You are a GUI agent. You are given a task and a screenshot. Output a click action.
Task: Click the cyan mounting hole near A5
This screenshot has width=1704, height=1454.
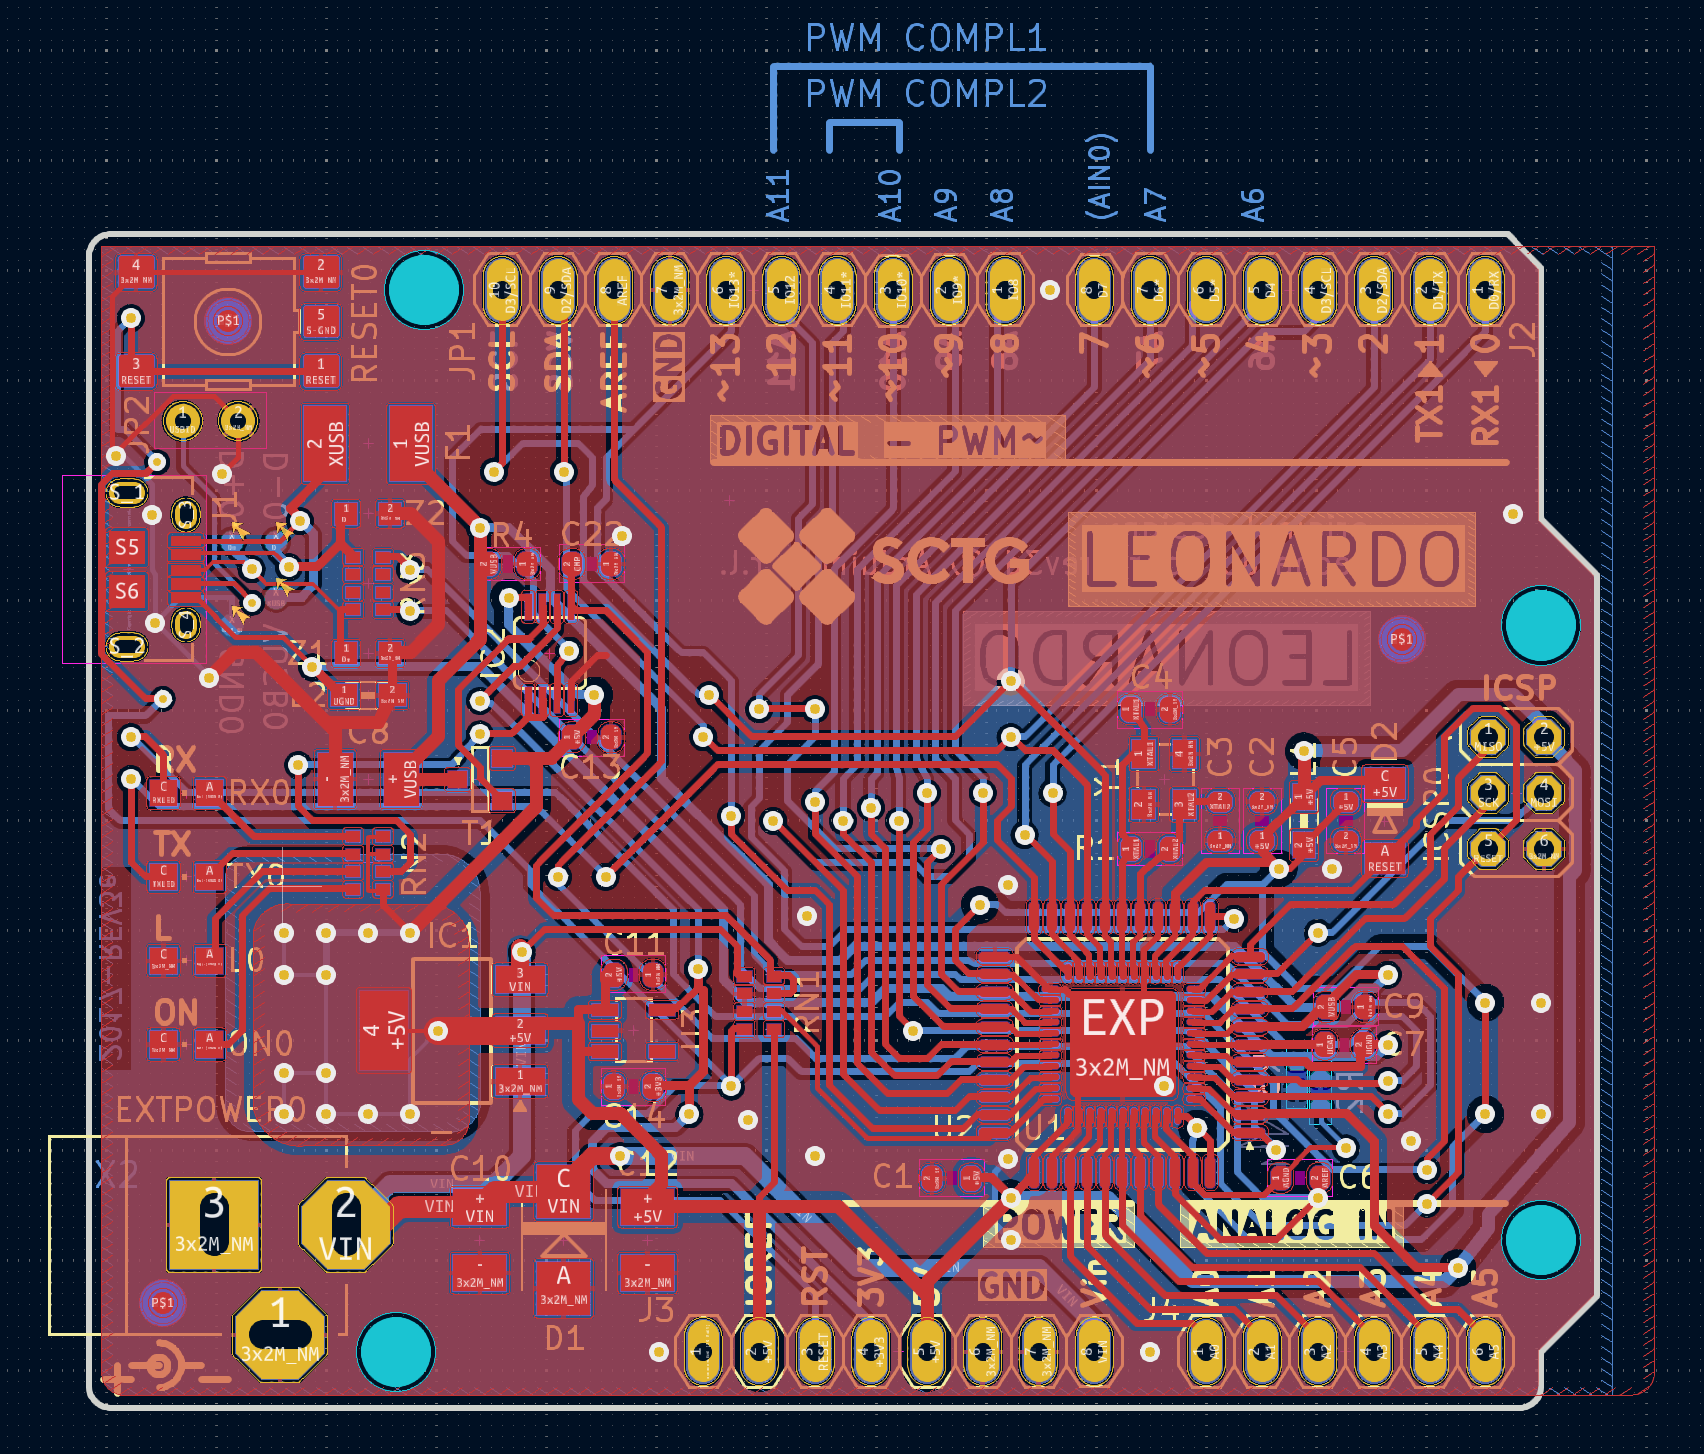[1540, 1240]
